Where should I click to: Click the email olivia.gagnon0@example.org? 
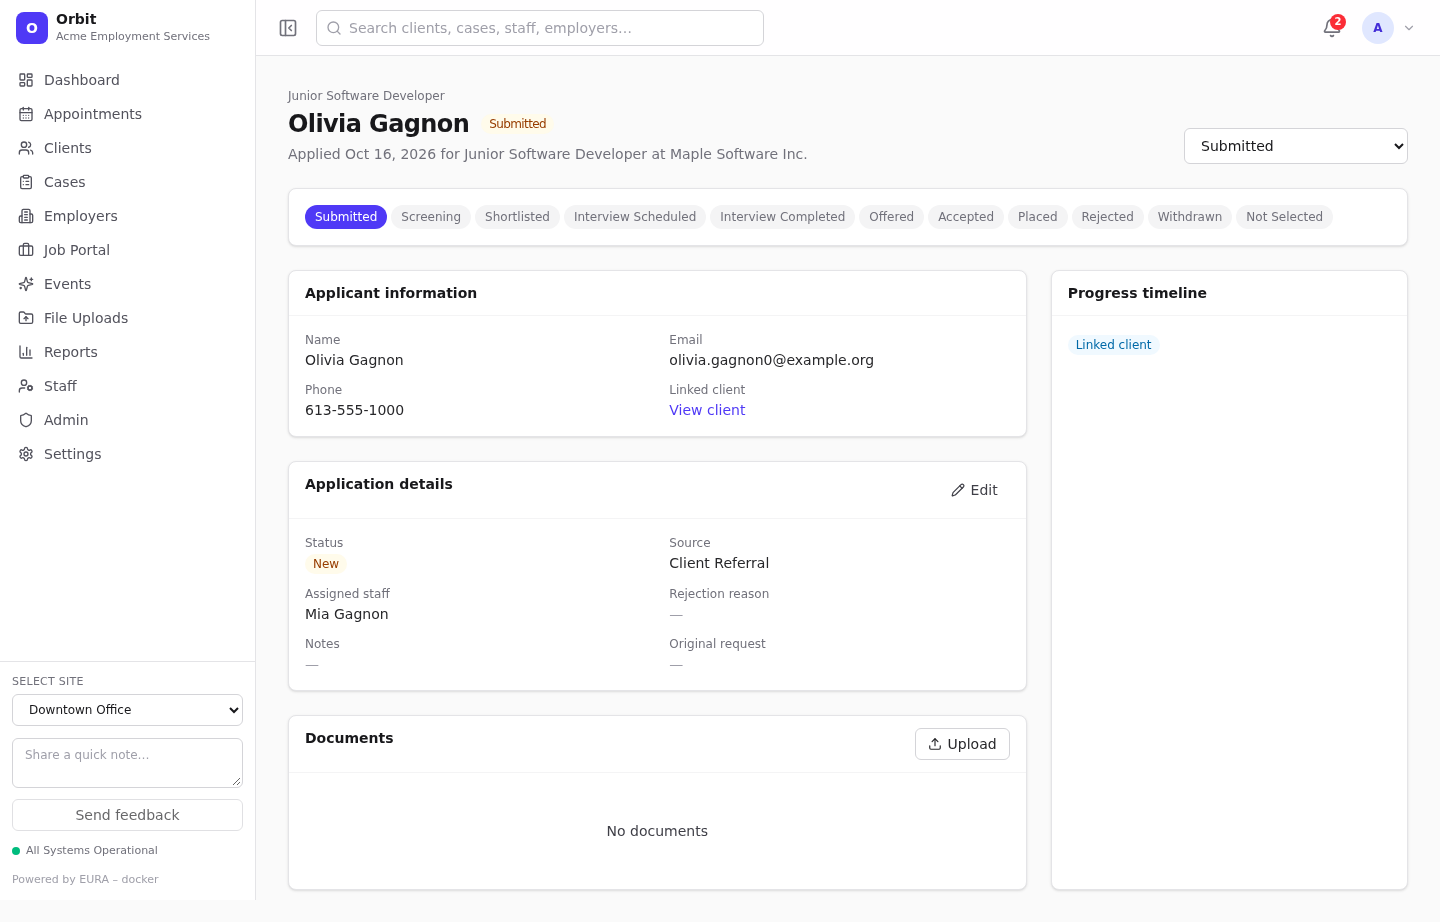(771, 360)
